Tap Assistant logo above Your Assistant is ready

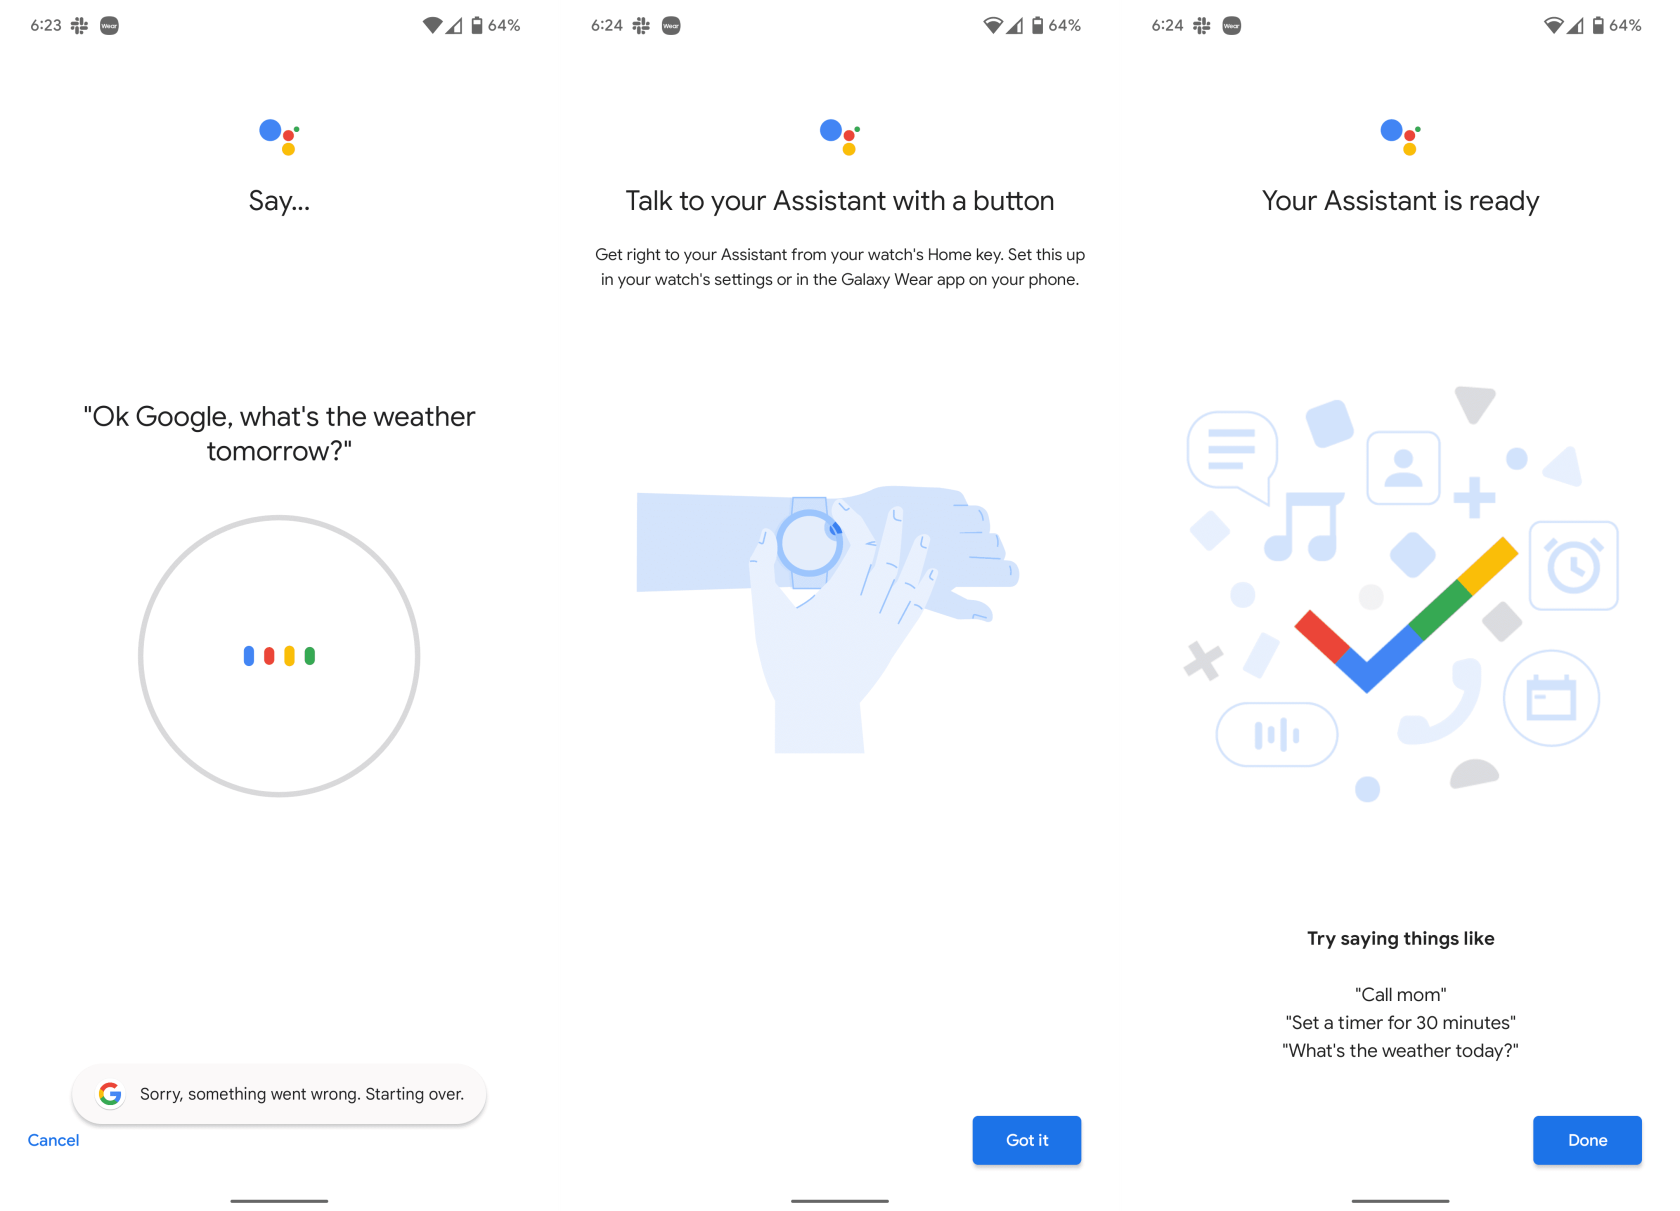(1400, 137)
